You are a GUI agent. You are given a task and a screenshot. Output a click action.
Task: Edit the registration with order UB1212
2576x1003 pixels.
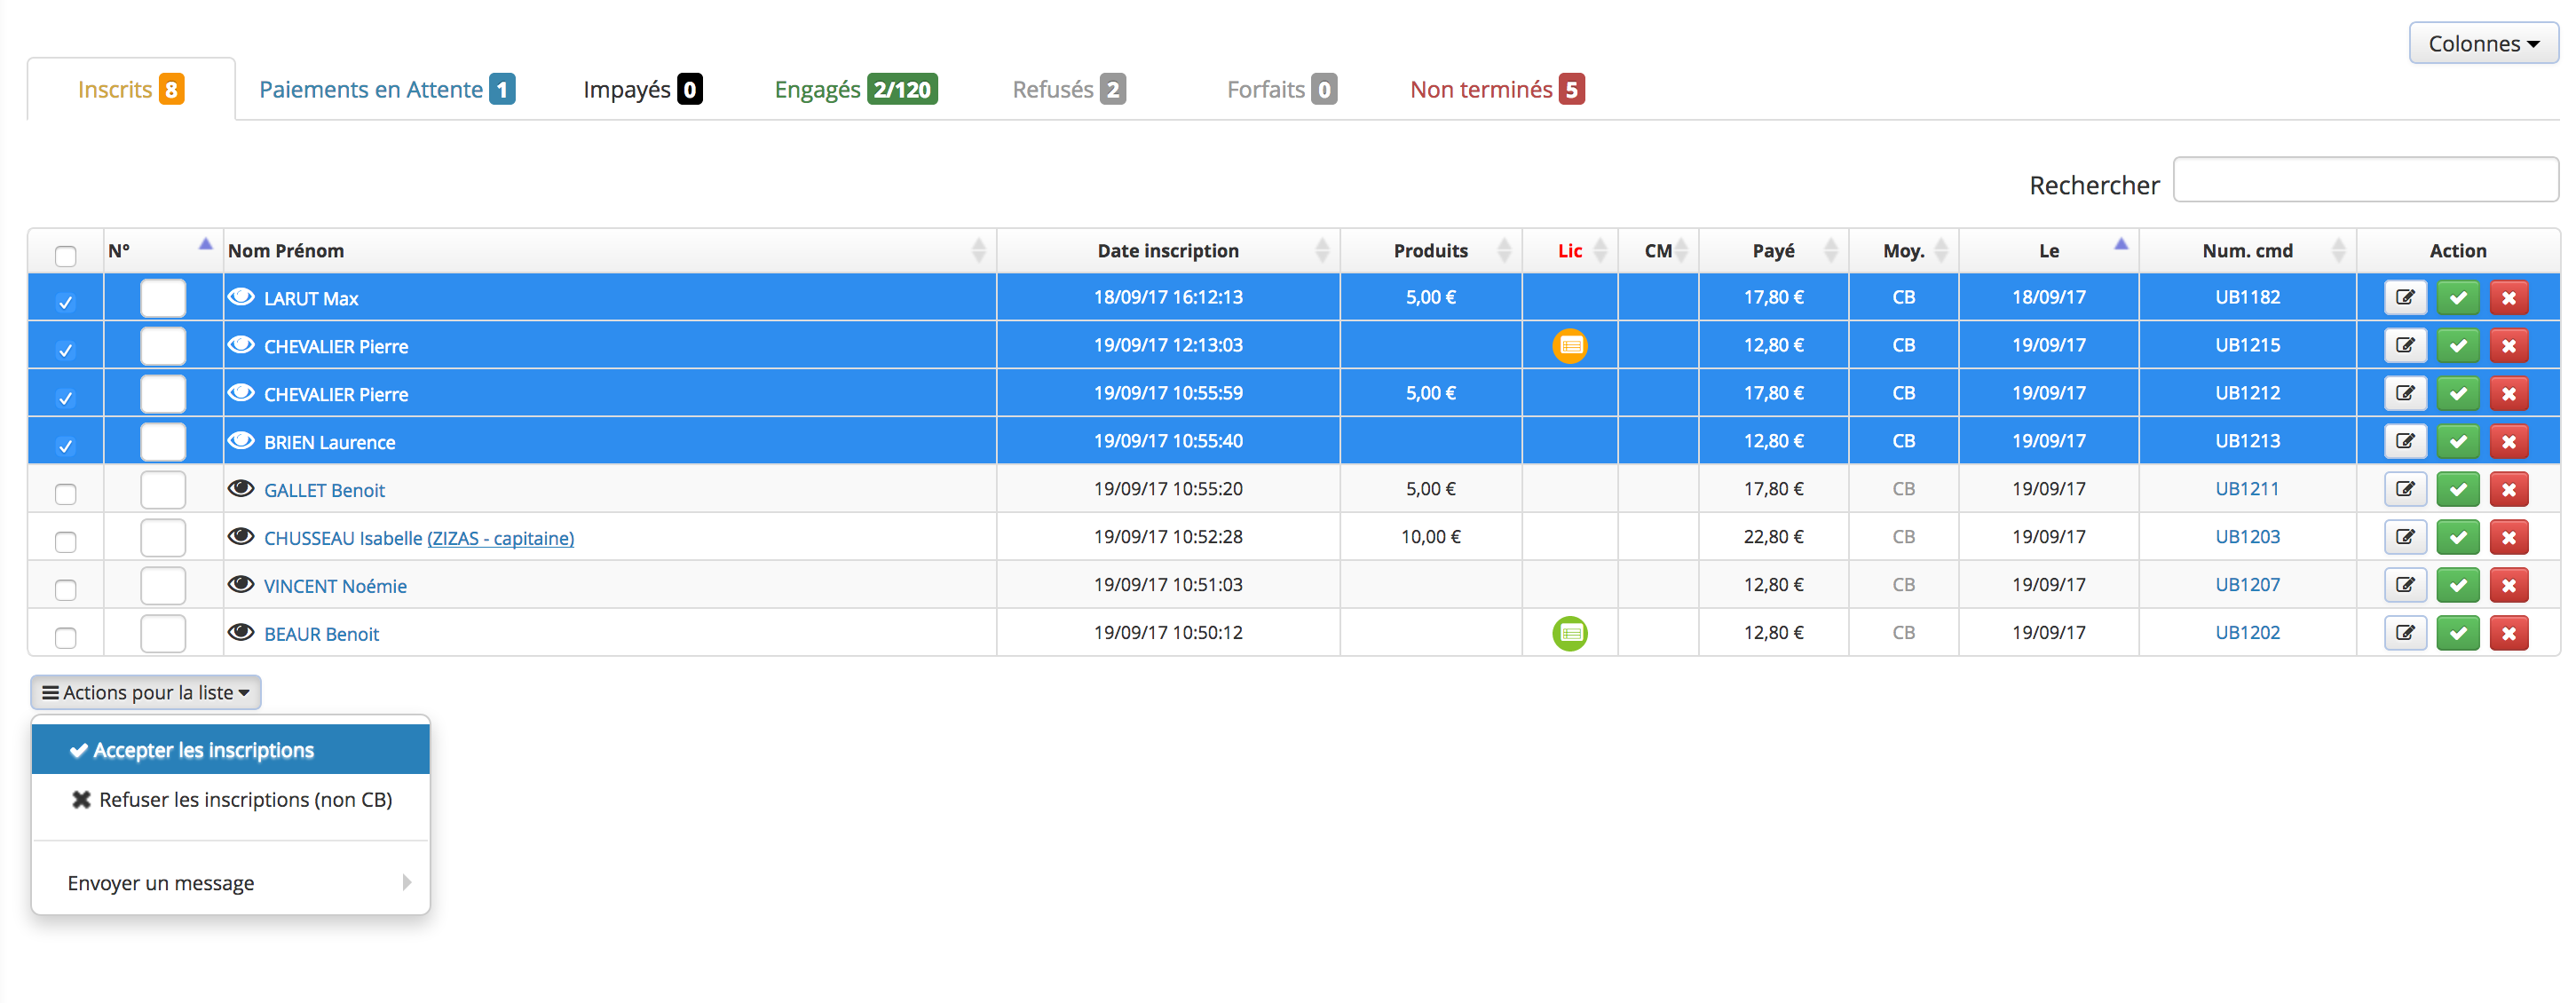(2405, 393)
